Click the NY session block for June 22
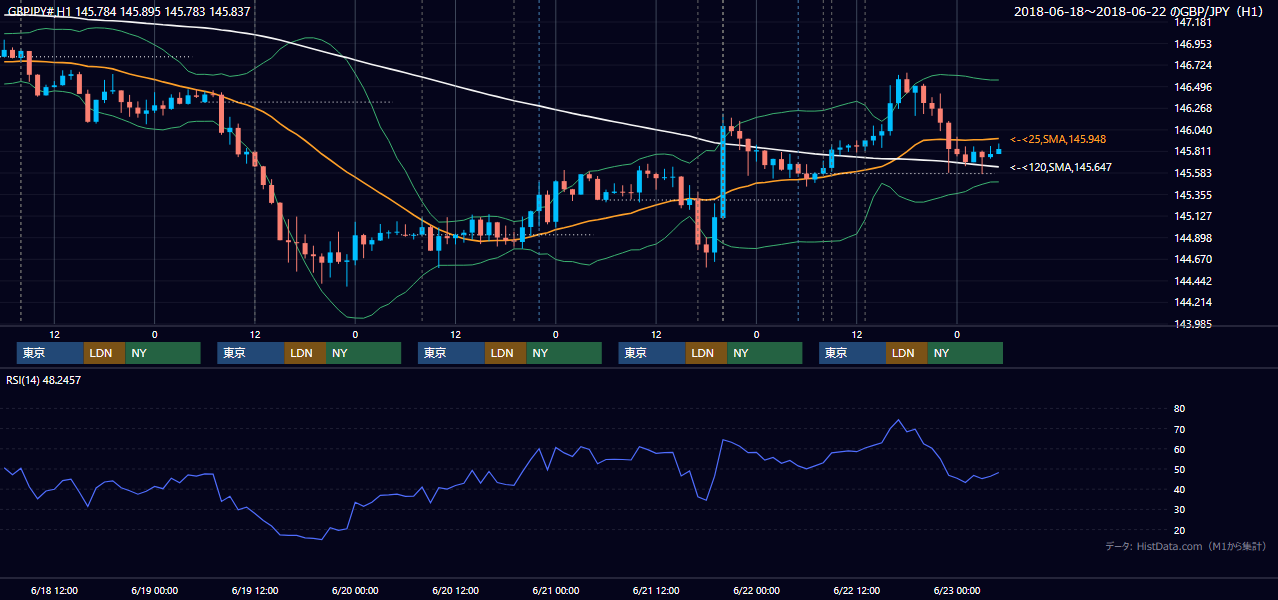Screen dimensions: 1278x600 pos(965,353)
